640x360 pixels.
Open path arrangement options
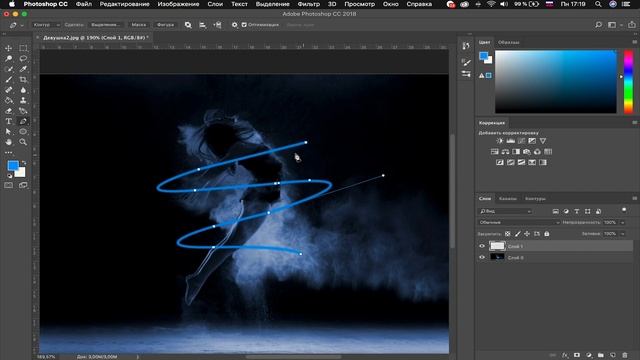coord(217,25)
